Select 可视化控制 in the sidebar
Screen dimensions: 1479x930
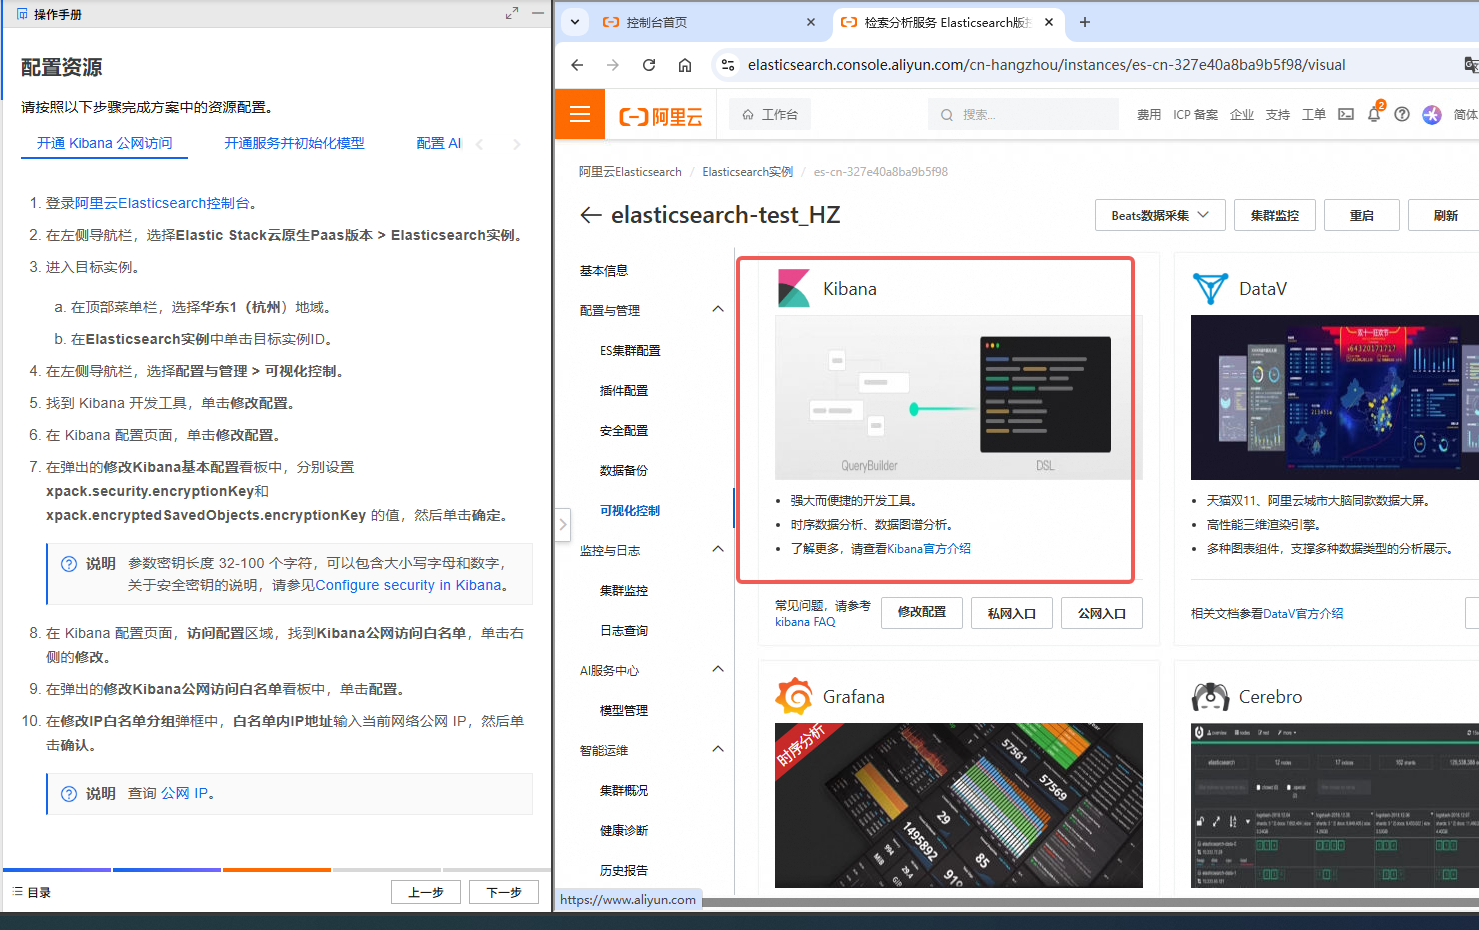[630, 511]
